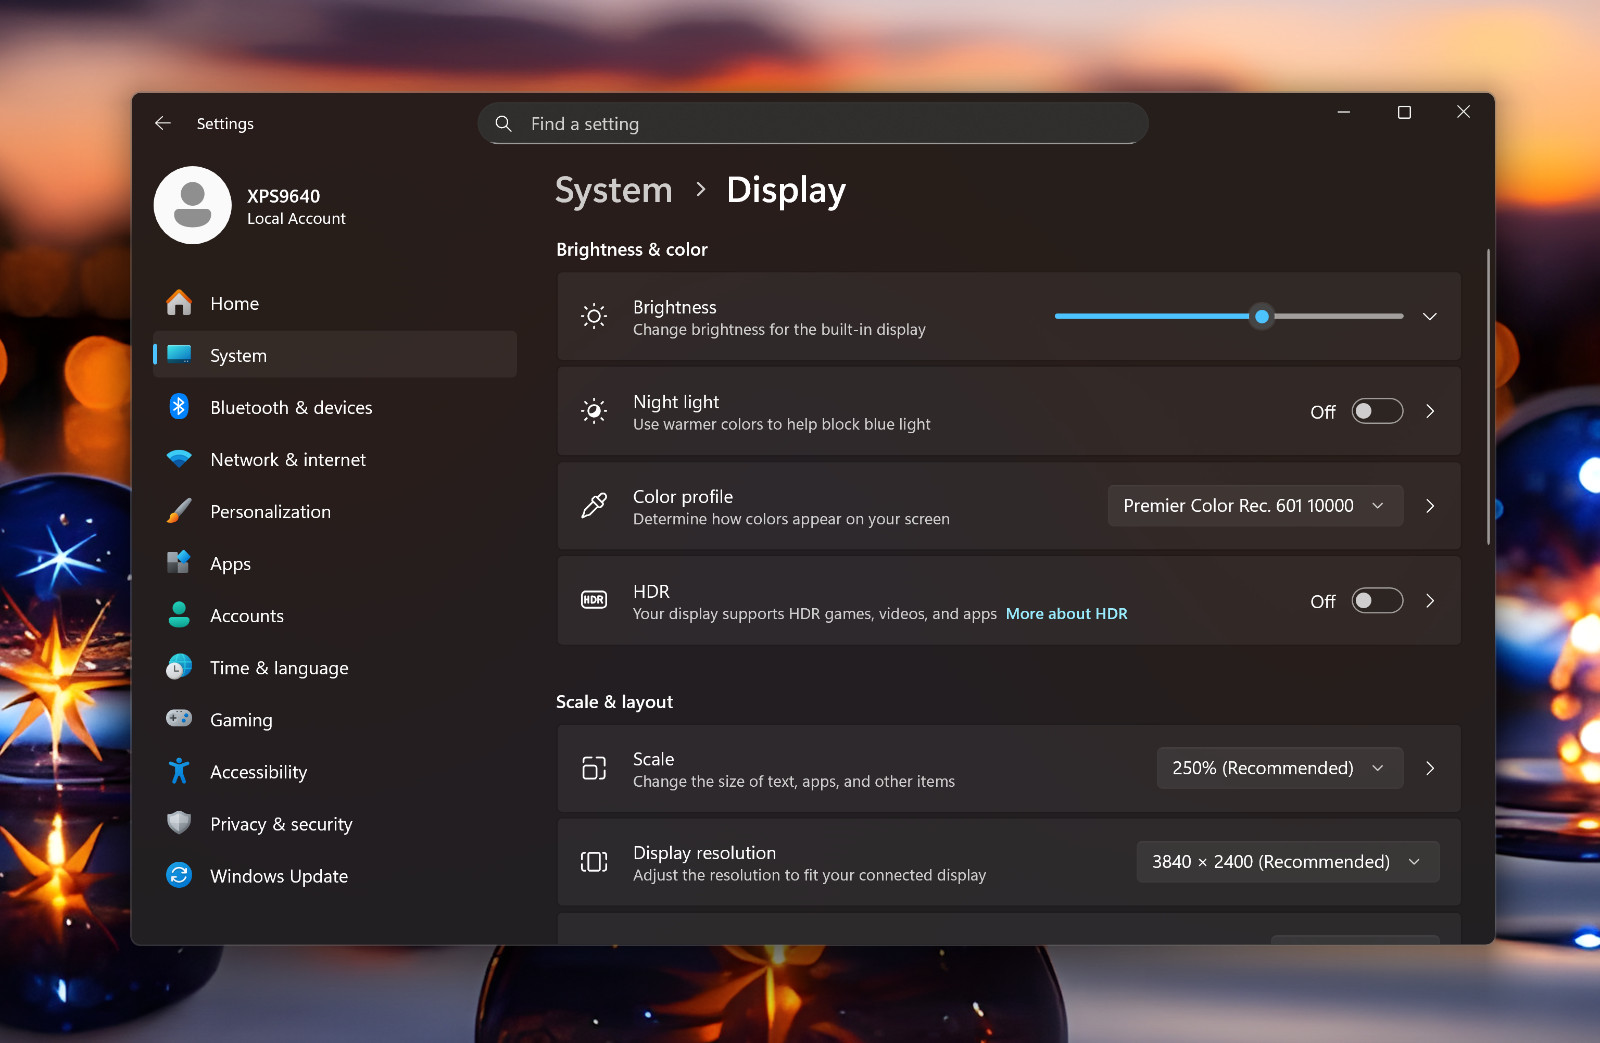Click System in the breadcrumb

pyautogui.click(x=614, y=190)
